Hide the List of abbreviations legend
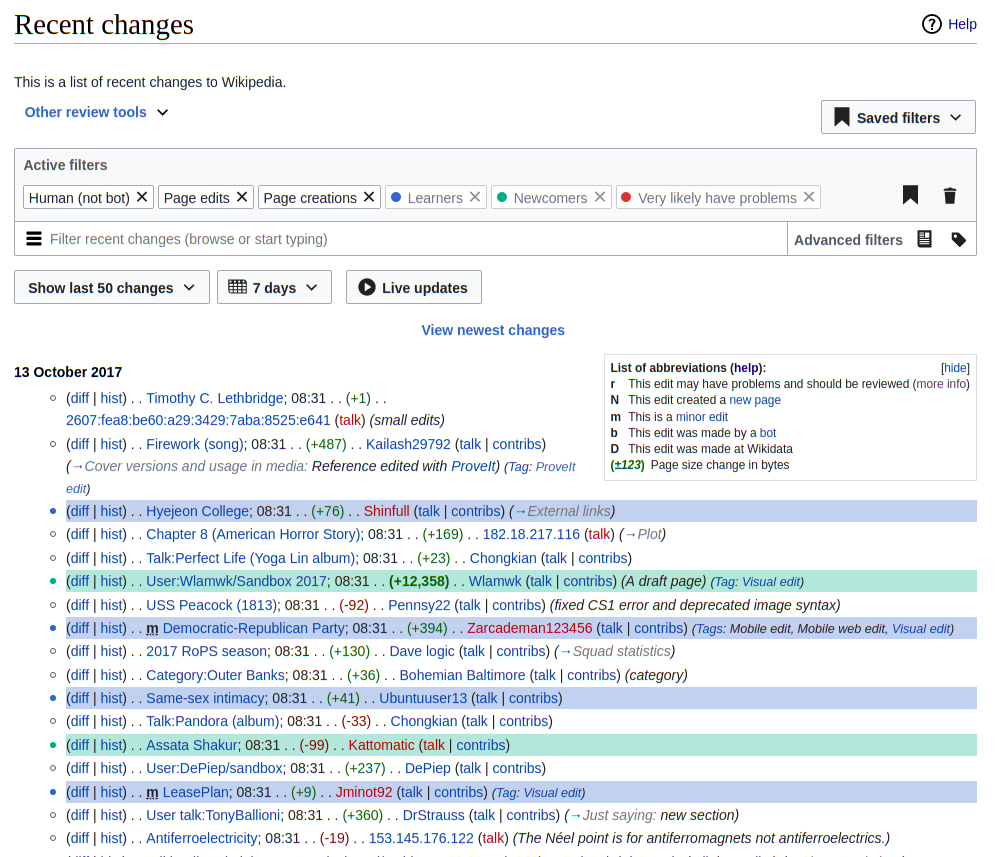The width and height of the screenshot is (995, 857). tap(956, 368)
